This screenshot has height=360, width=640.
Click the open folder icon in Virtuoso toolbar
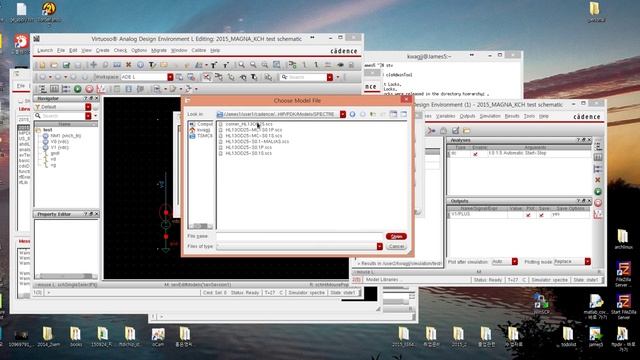click(54, 65)
